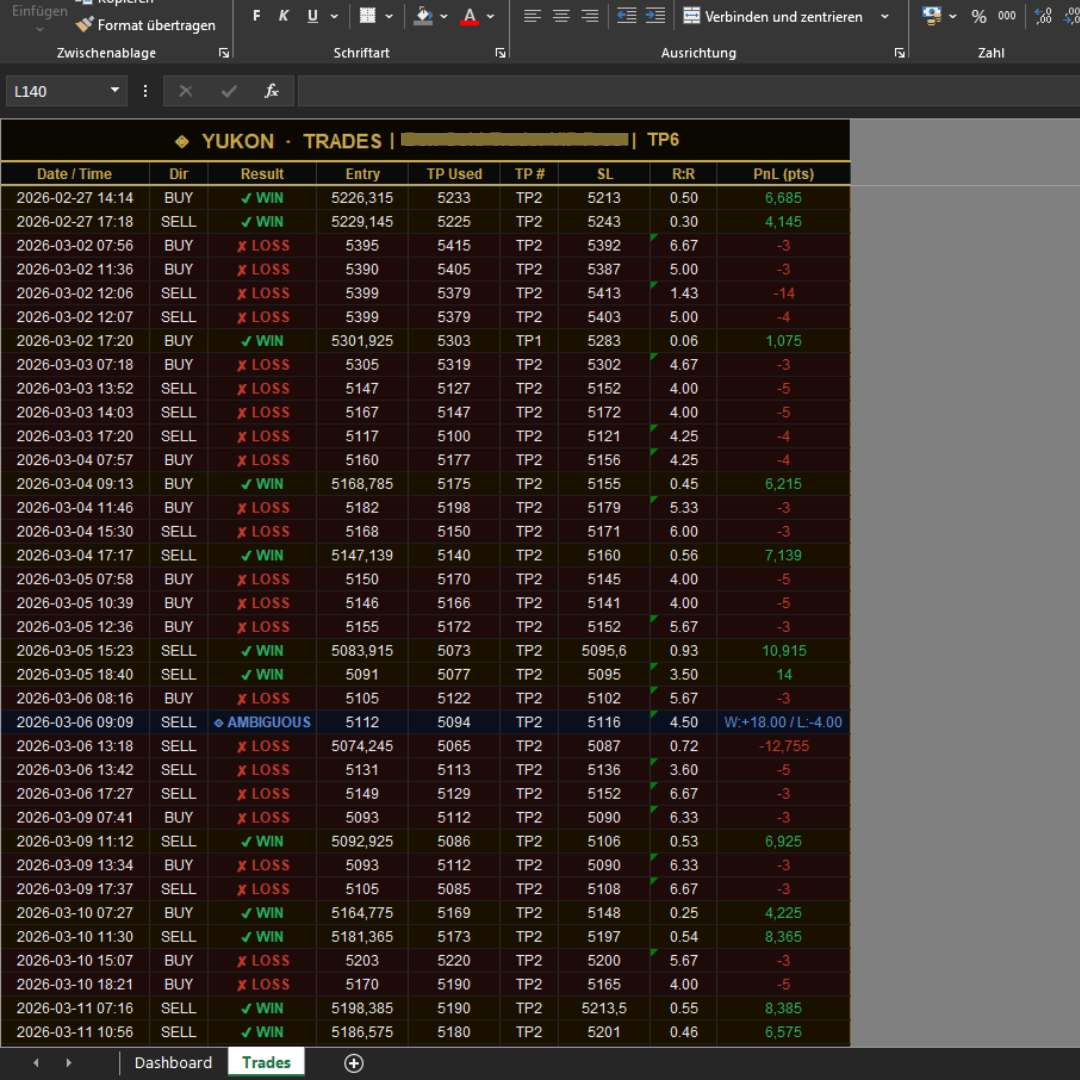
Task: Select the PnL (pts) header cell
Action: click(x=783, y=174)
